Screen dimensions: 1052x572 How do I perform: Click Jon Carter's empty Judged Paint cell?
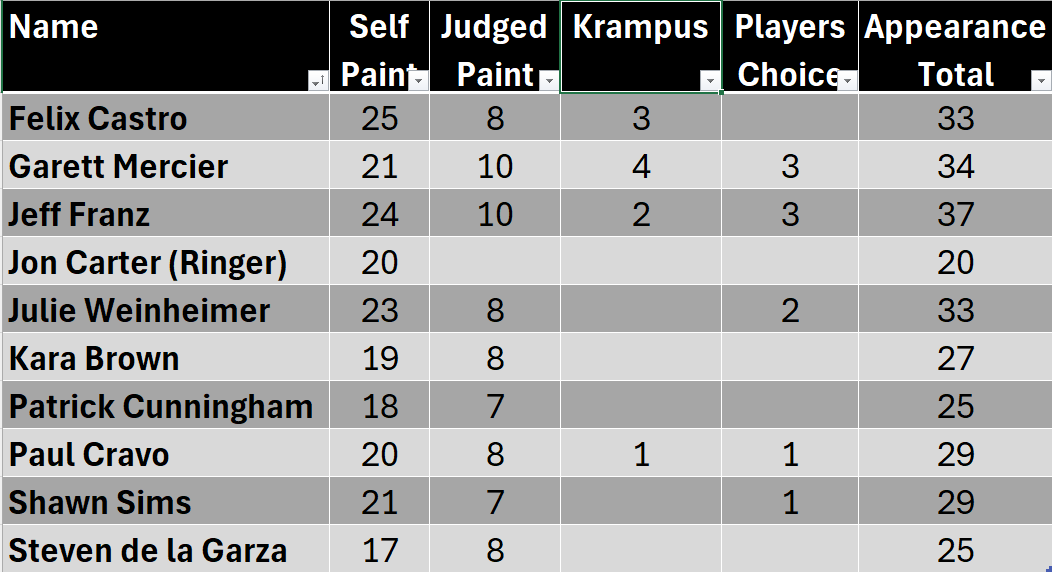(495, 262)
